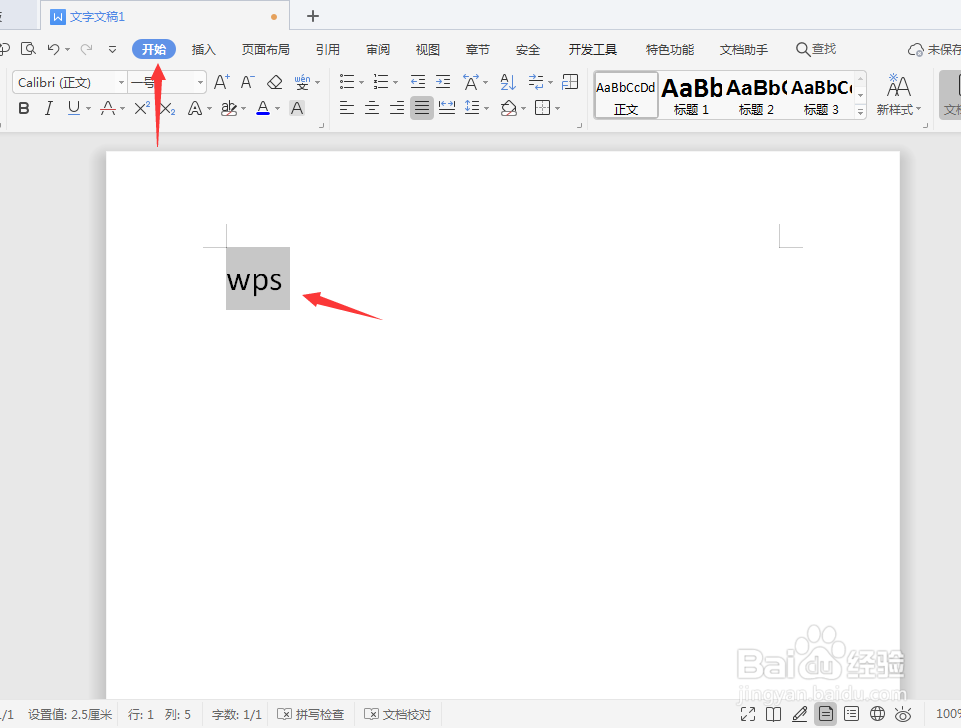Open the table layout icon

coord(570,82)
